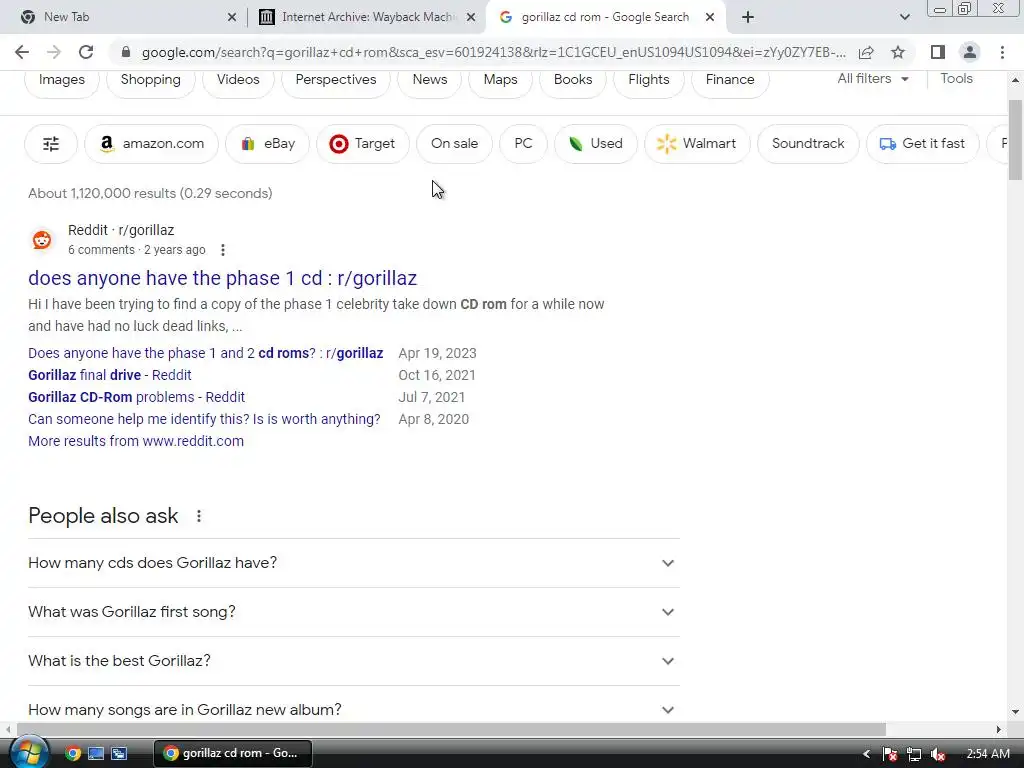Reload the Google search page
The image size is (1024, 768).
(x=86, y=52)
